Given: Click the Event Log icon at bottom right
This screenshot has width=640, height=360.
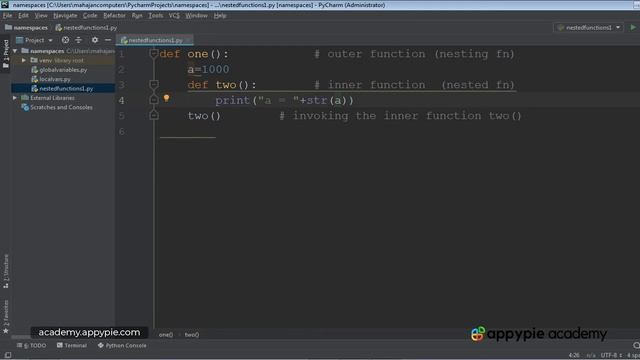Looking at the screenshot, I should pyautogui.click(x=636, y=345).
